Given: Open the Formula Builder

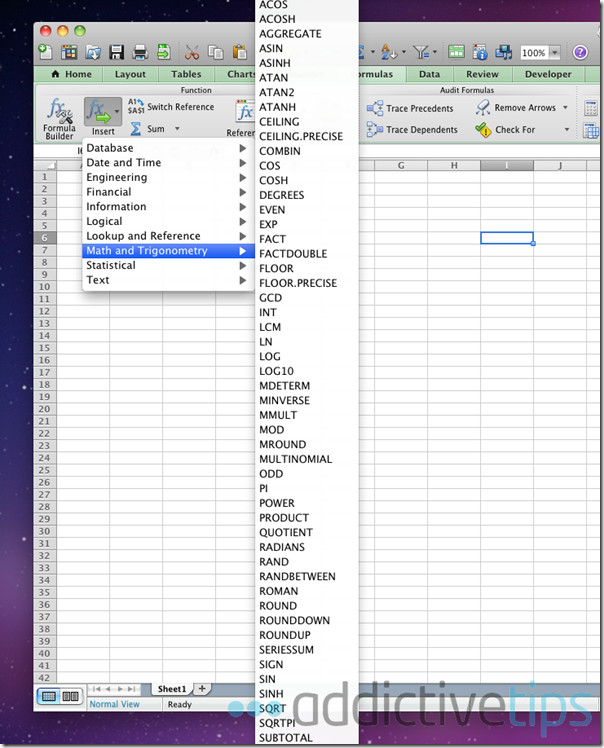Looking at the screenshot, I should [x=59, y=118].
